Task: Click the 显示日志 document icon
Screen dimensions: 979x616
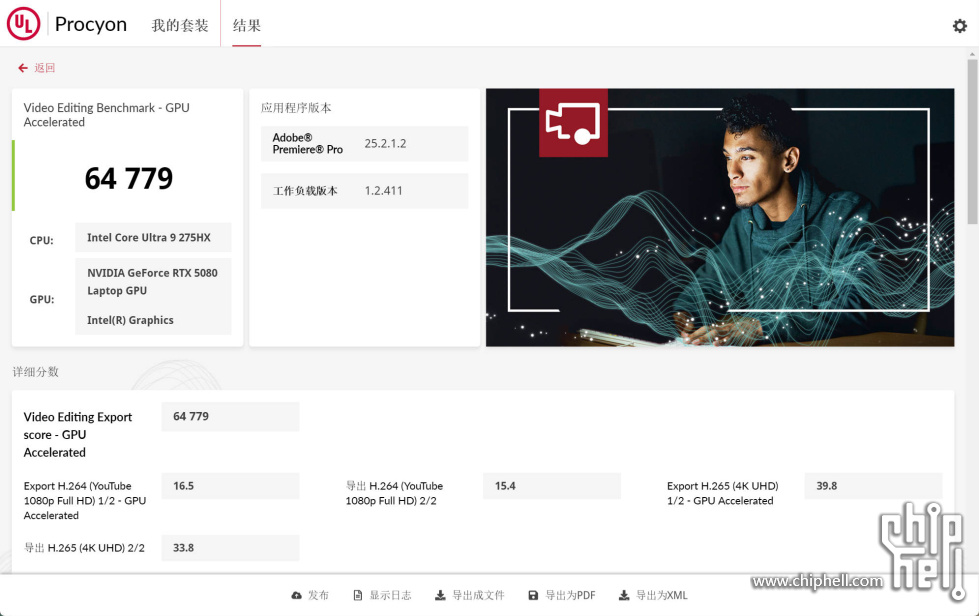Action: click(358, 595)
